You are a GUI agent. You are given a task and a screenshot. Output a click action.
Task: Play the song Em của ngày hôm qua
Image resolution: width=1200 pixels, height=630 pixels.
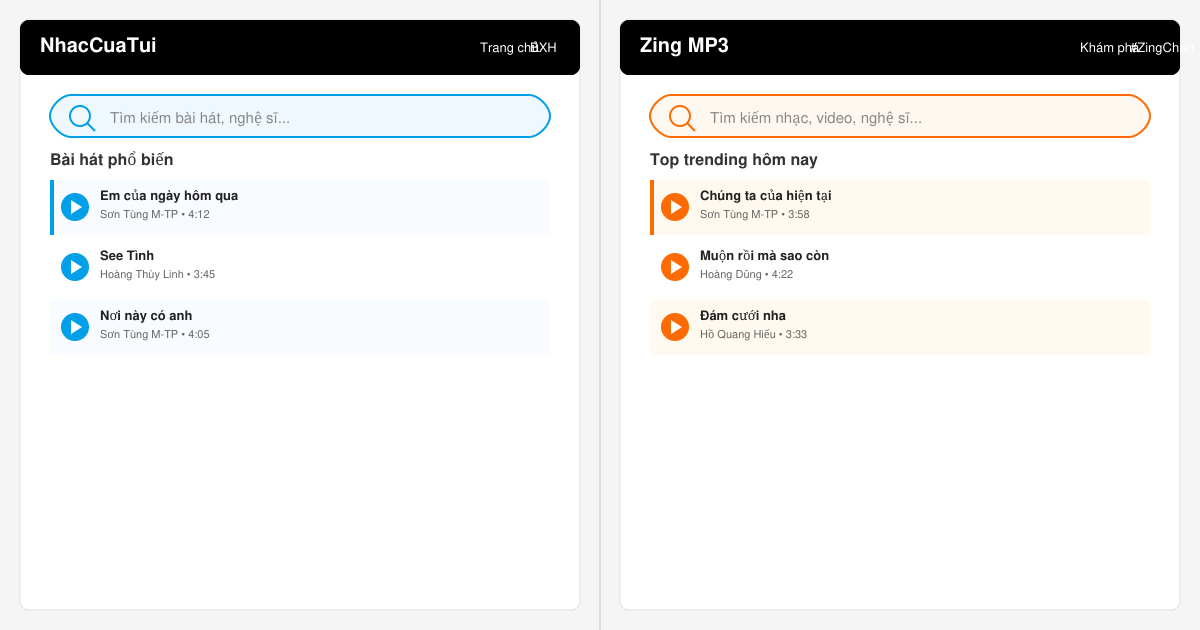[75, 207]
